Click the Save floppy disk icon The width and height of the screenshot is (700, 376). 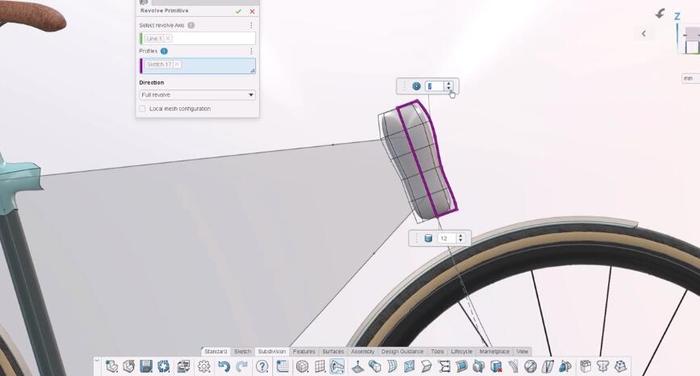pos(146,367)
